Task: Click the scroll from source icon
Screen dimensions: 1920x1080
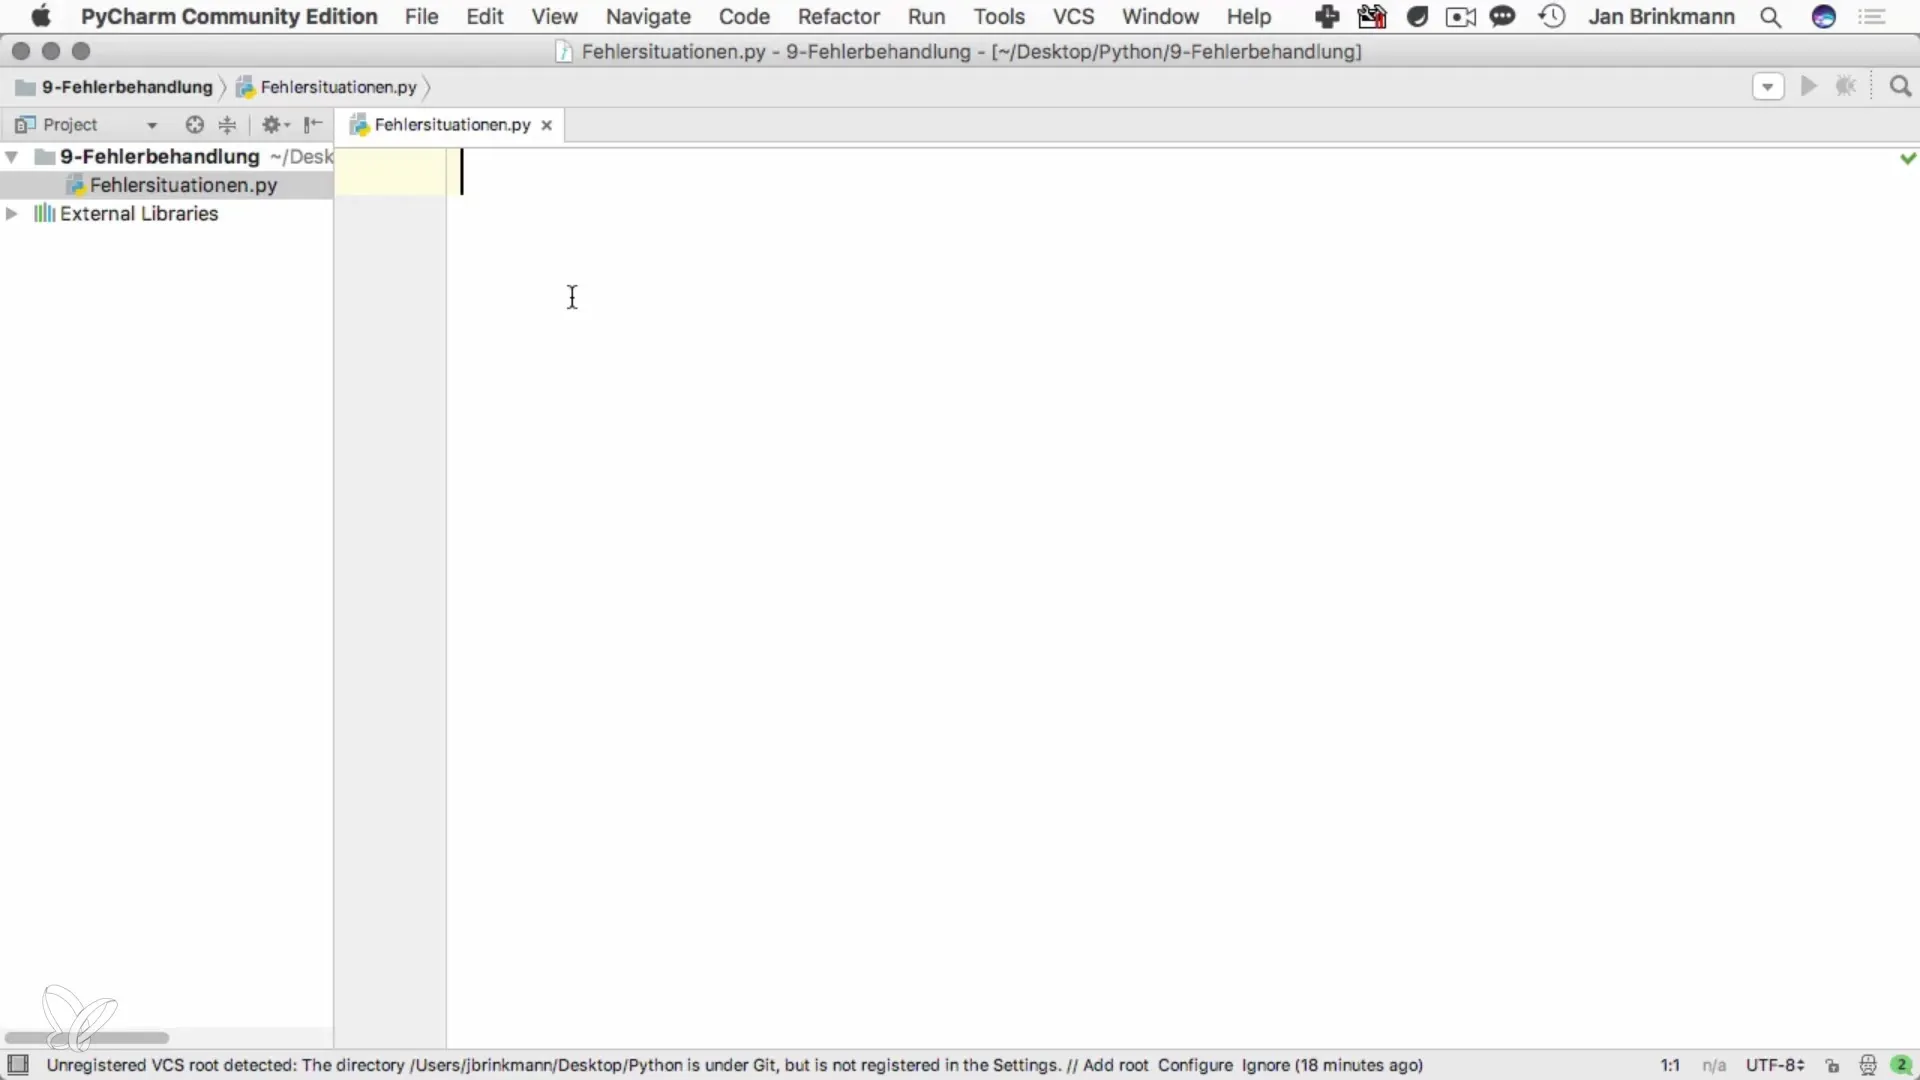Action: tap(195, 125)
